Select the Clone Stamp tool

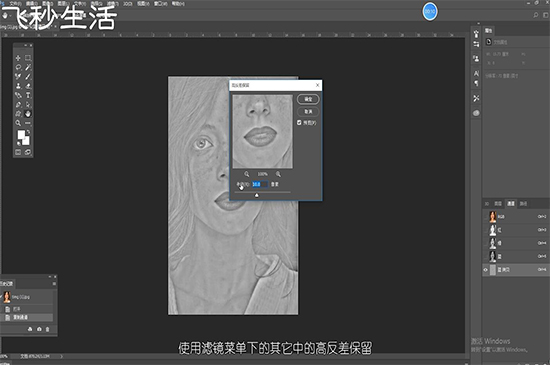click(18, 86)
